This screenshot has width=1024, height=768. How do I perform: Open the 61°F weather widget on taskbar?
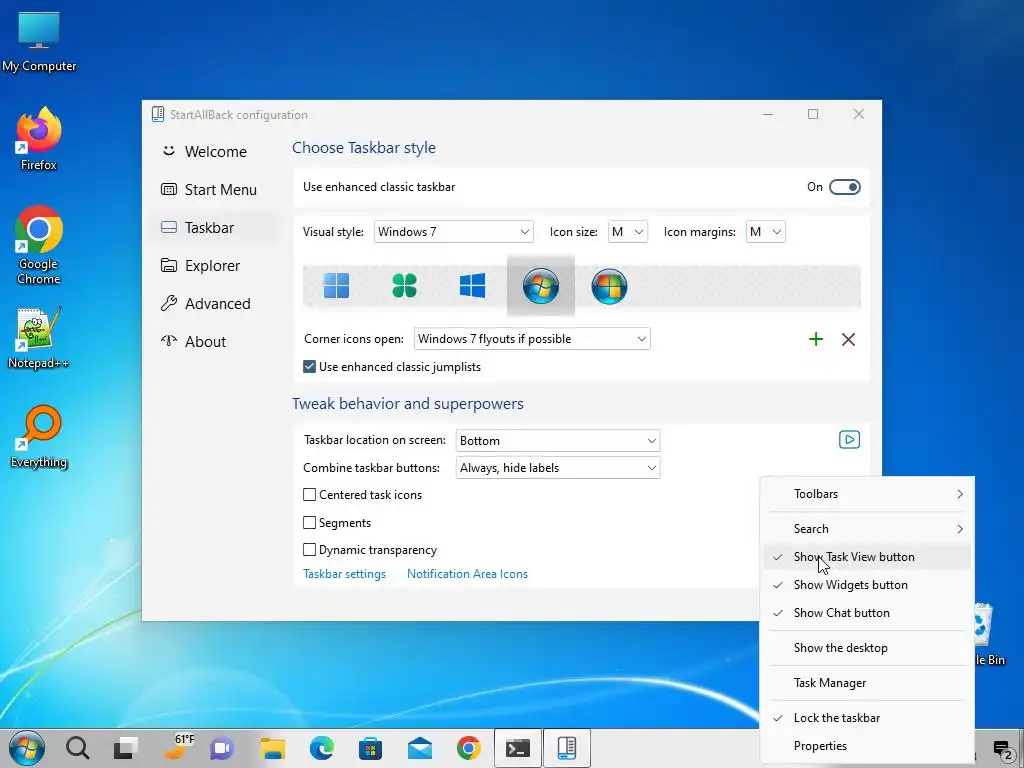(177, 747)
